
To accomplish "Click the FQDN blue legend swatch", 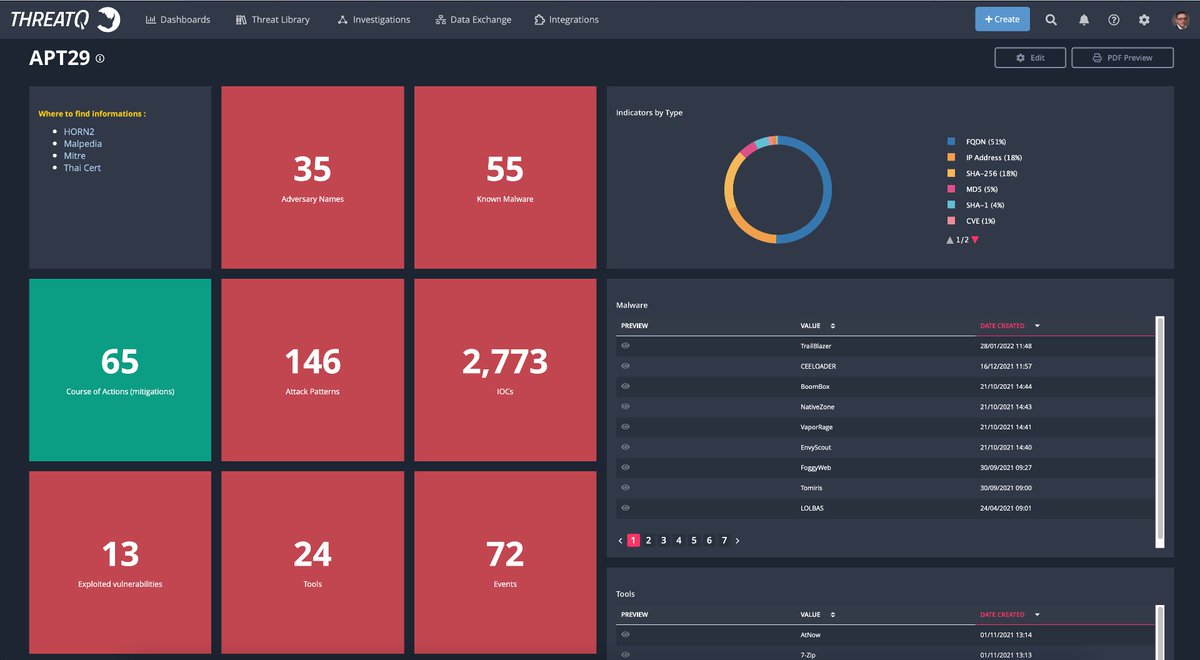I will point(951,142).
